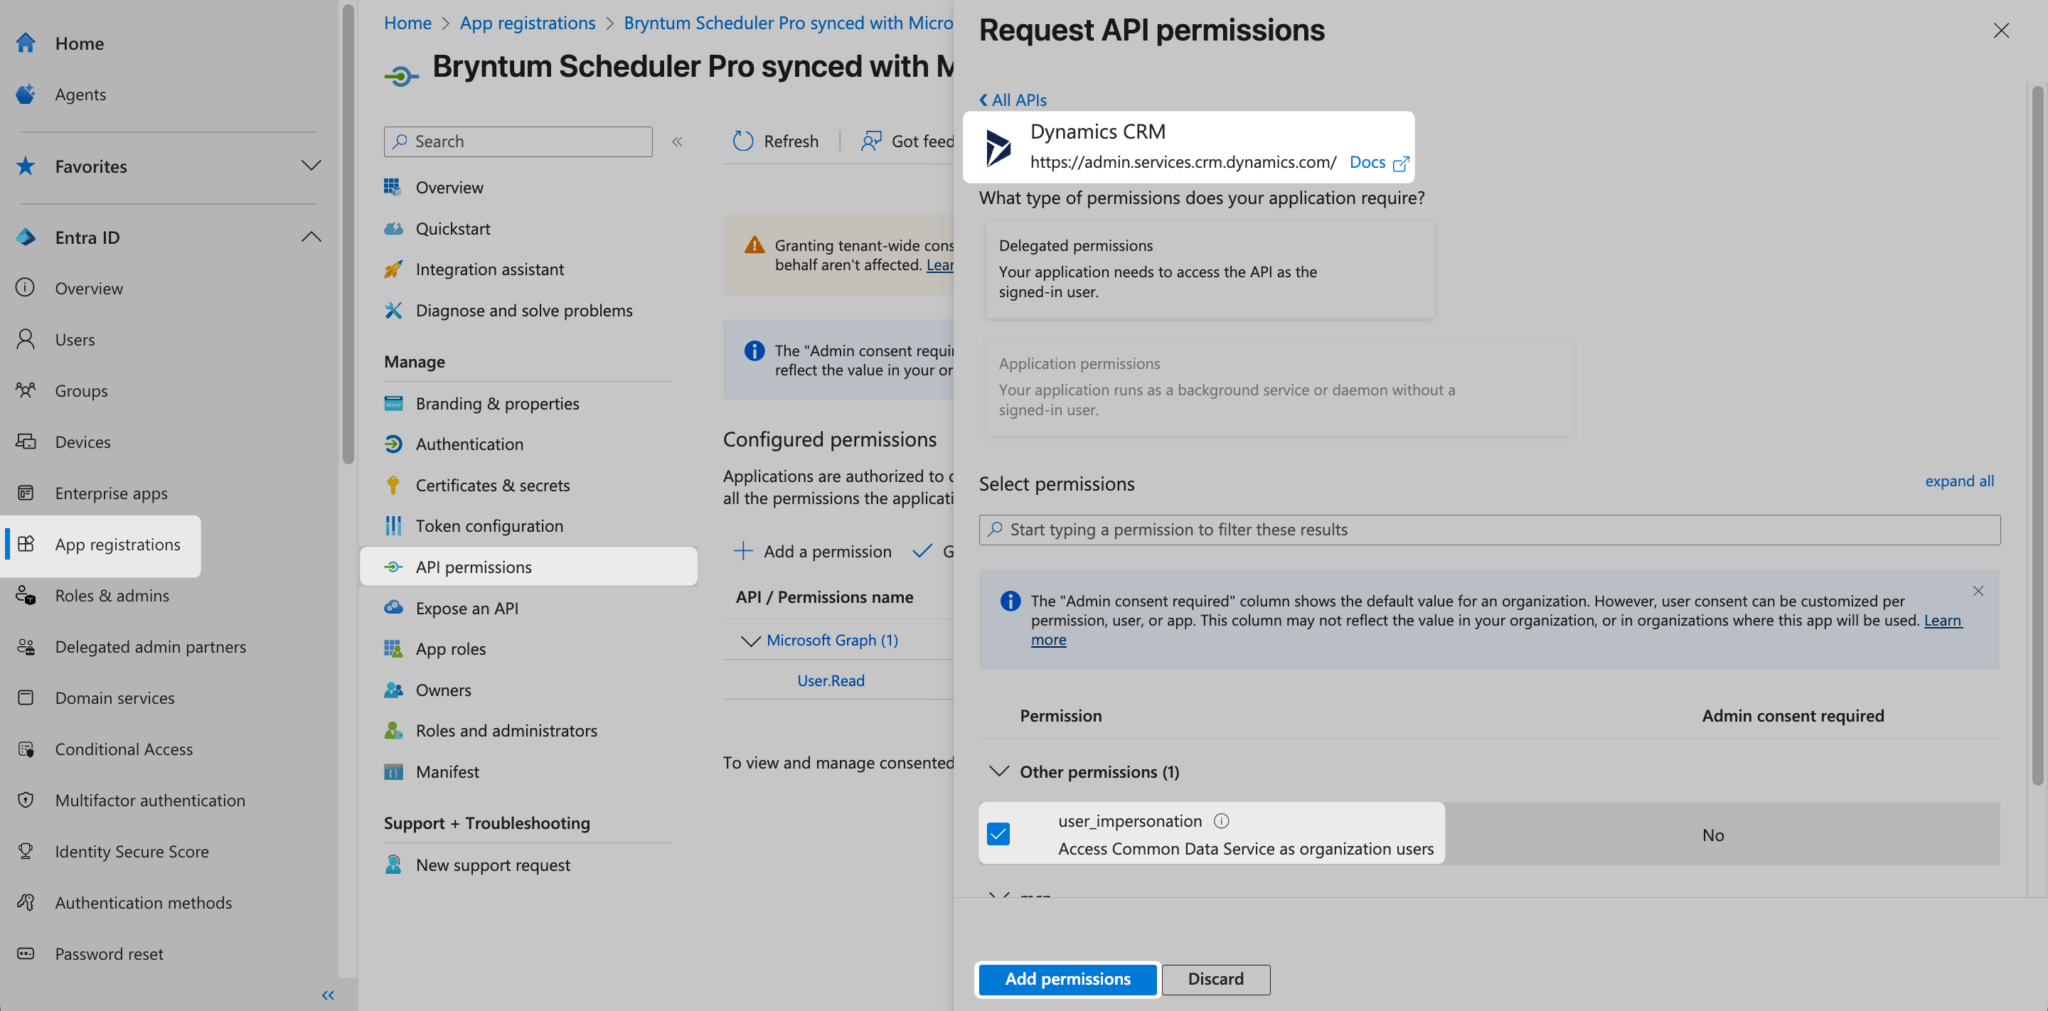Open the Authentication menu item

coord(469,444)
